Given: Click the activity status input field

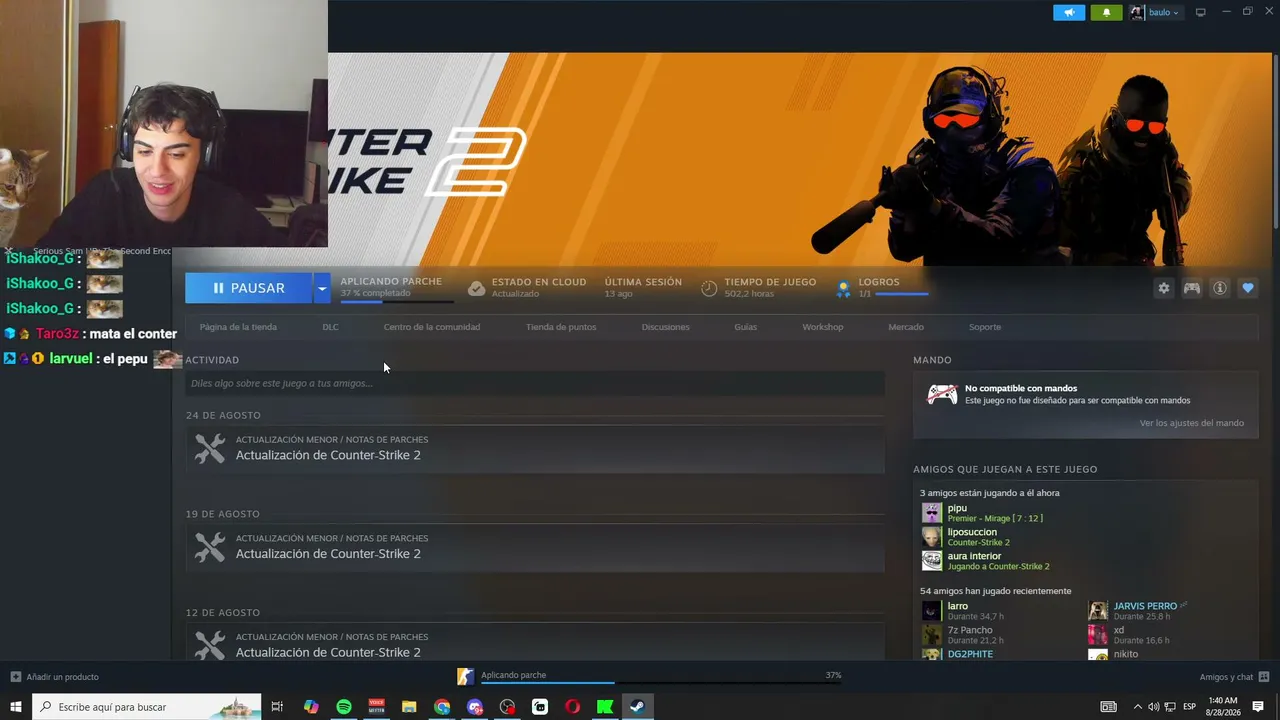Looking at the screenshot, I should pos(535,383).
